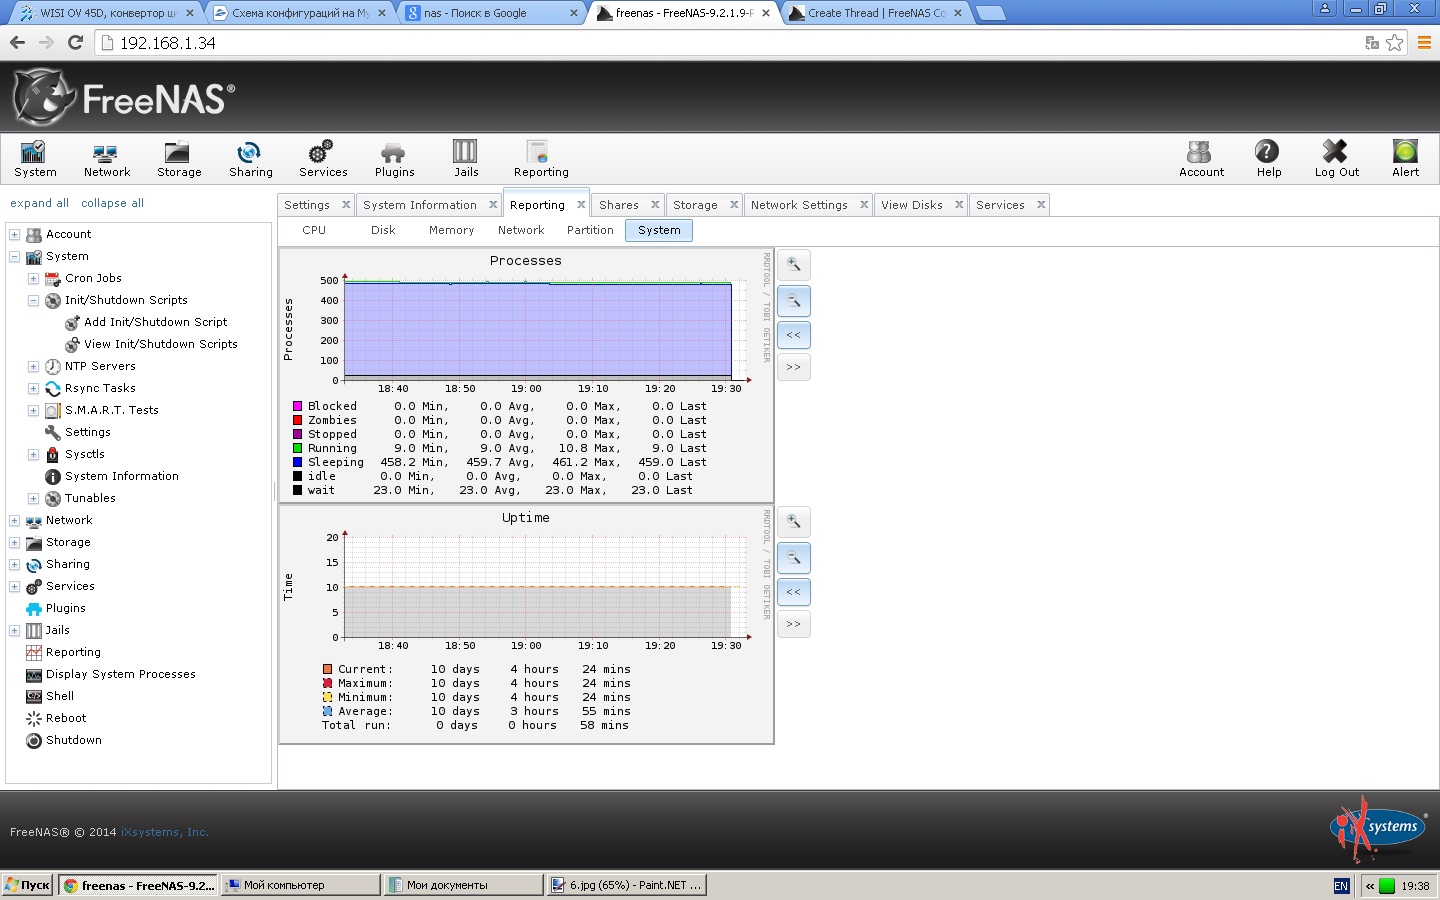This screenshot has height=900, width=1440.
Task: Open the Account toolbar icon
Action: point(1201,158)
